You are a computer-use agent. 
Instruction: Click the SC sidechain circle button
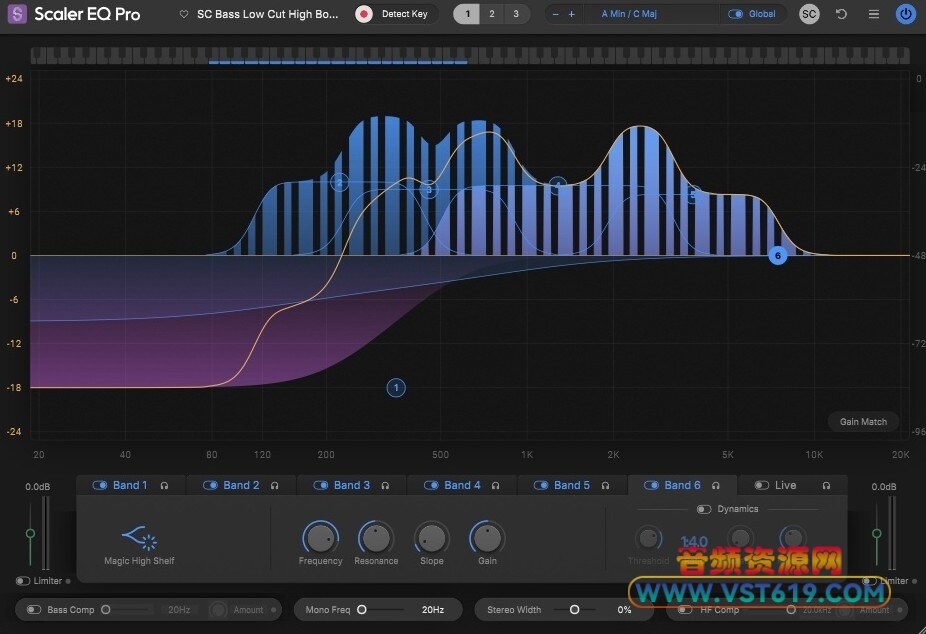click(x=809, y=14)
